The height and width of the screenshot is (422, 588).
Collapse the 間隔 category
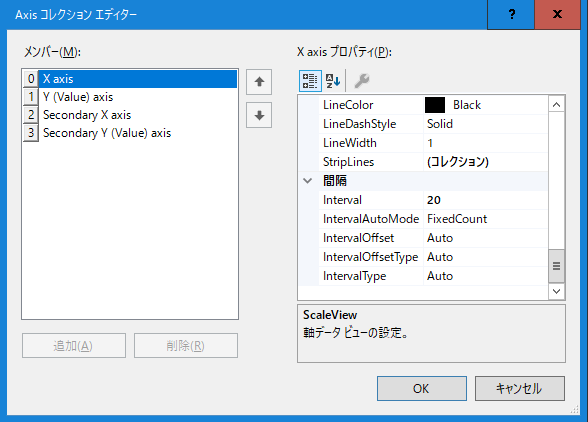(308, 181)
